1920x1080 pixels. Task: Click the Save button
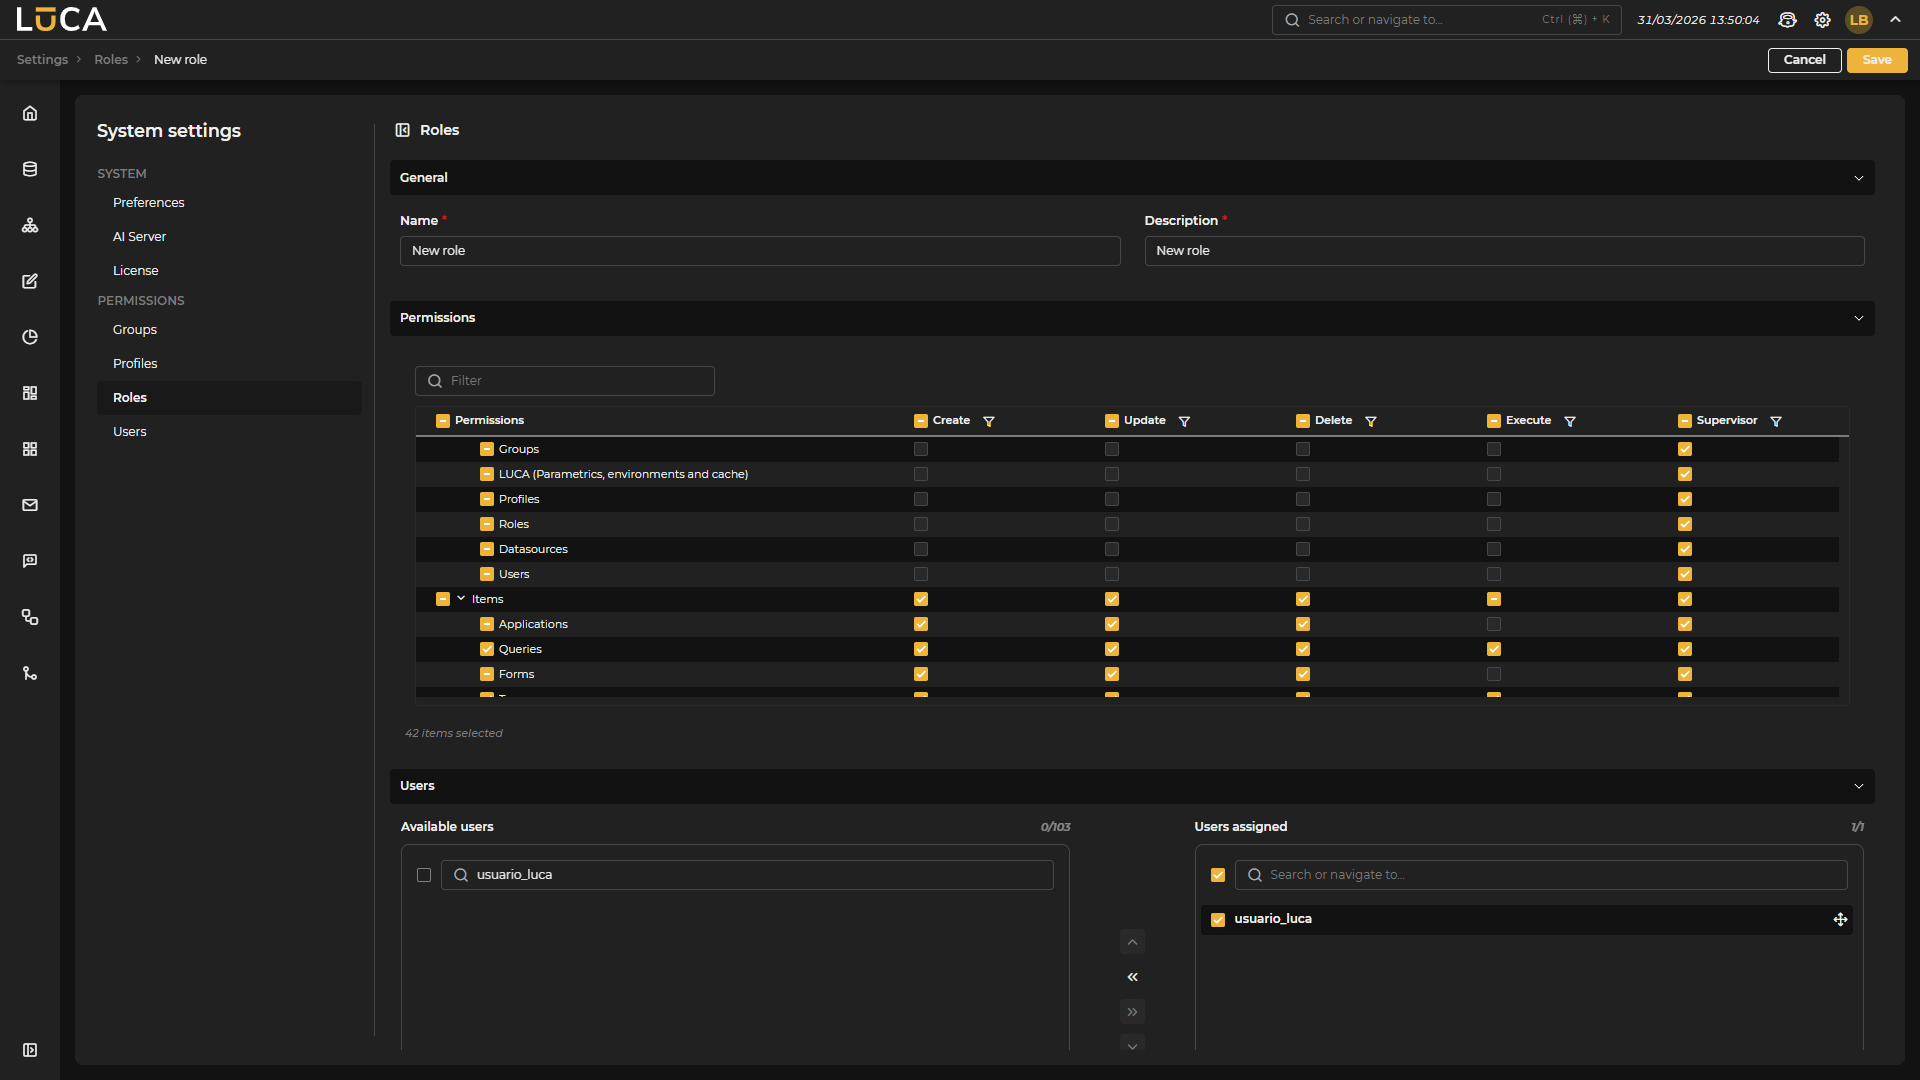point(1876,60)
